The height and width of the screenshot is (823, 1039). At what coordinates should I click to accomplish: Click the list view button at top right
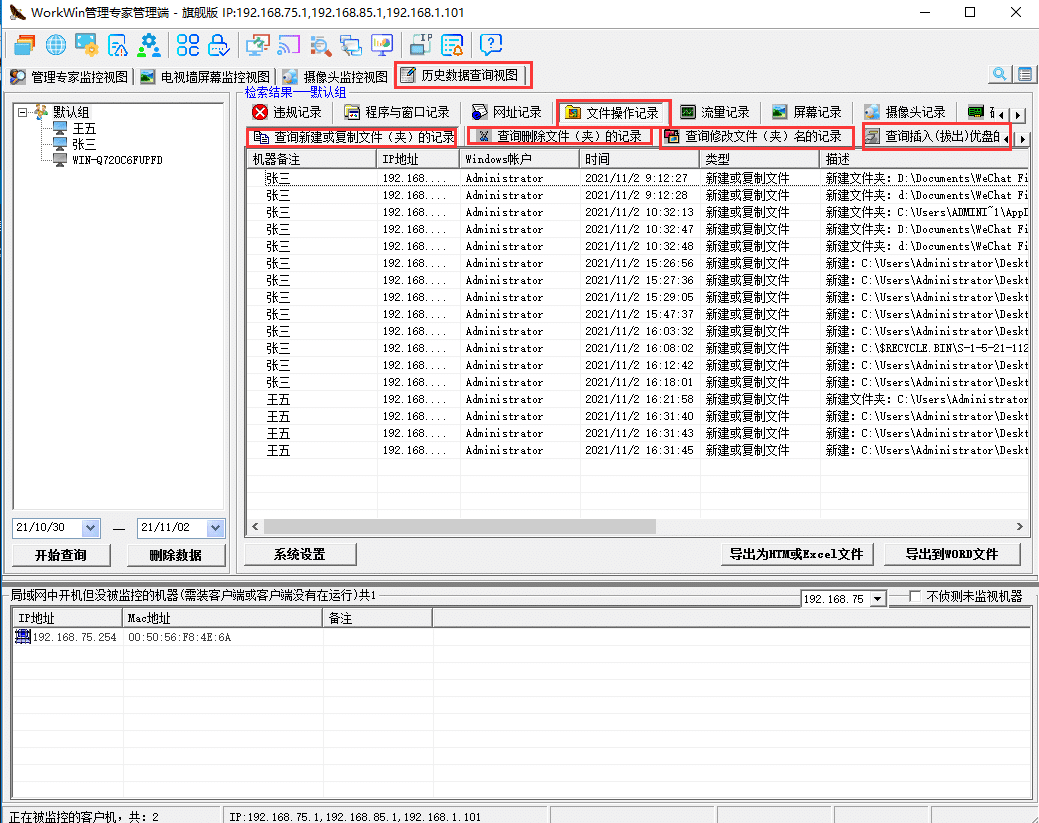pyautogui.click(x=1024, y=74)
